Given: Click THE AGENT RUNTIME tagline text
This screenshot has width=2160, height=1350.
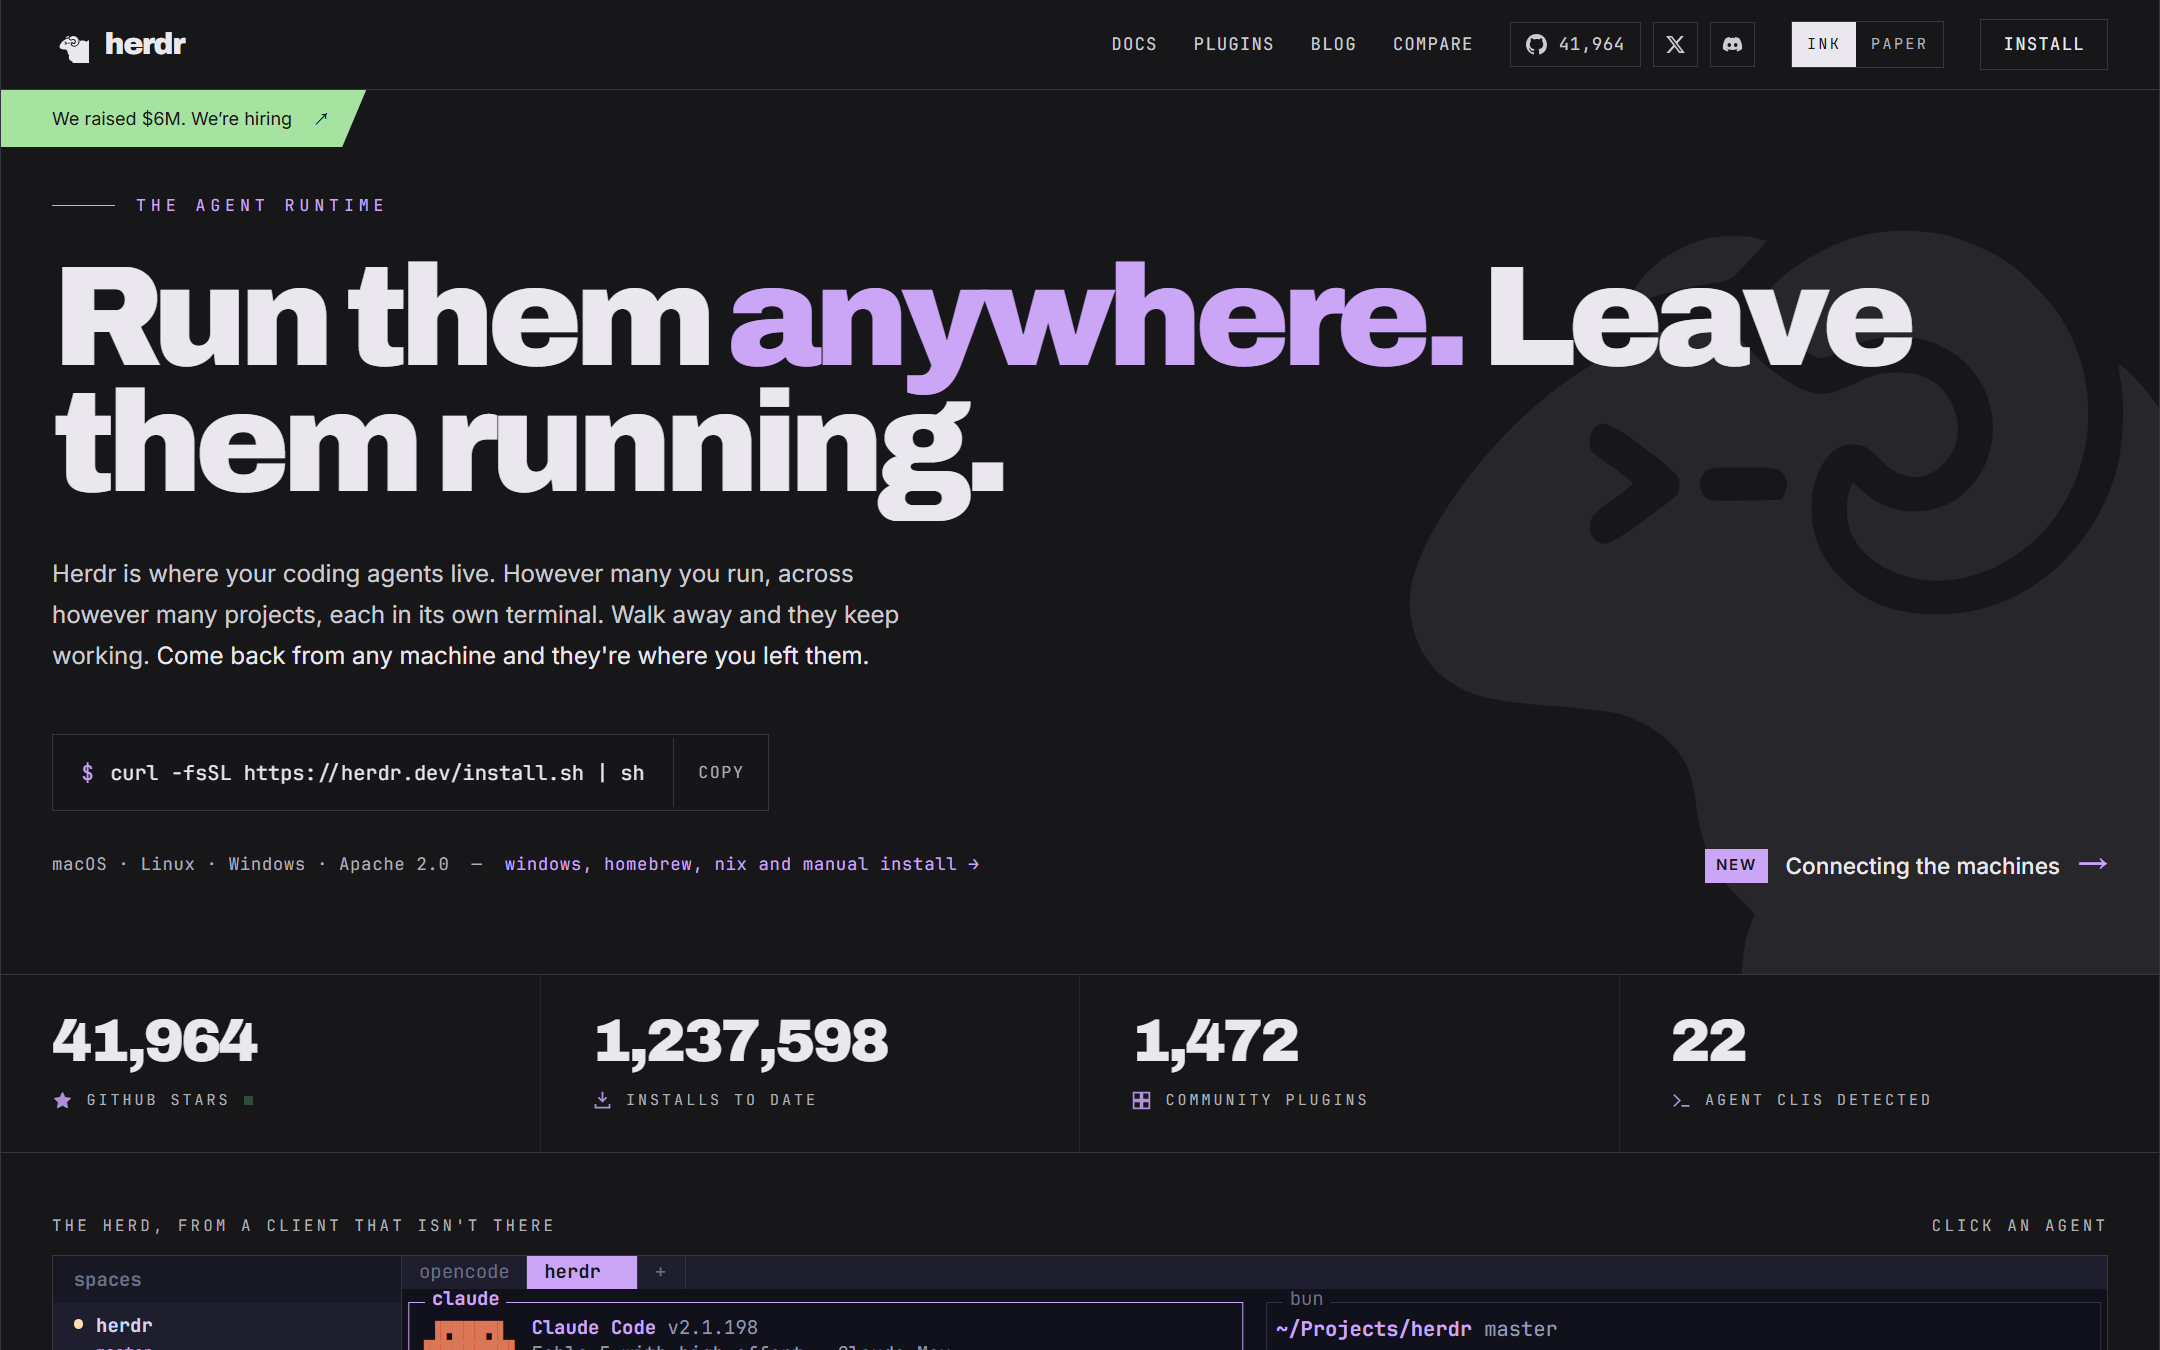Looking at the screenshot, I should coord(260,205).
